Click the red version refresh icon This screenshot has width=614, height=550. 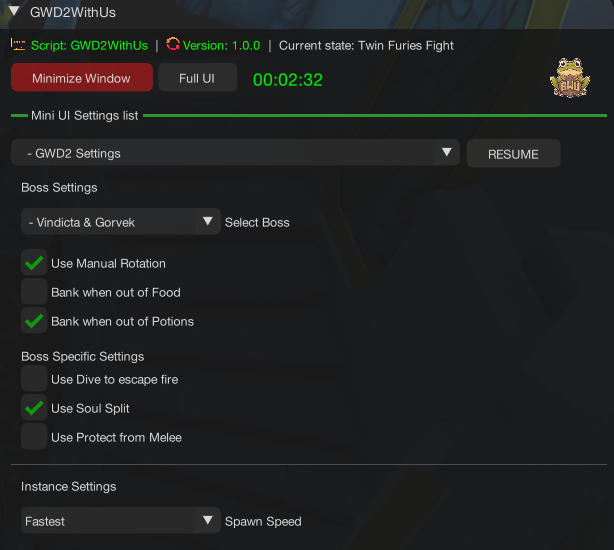[173, 44]
